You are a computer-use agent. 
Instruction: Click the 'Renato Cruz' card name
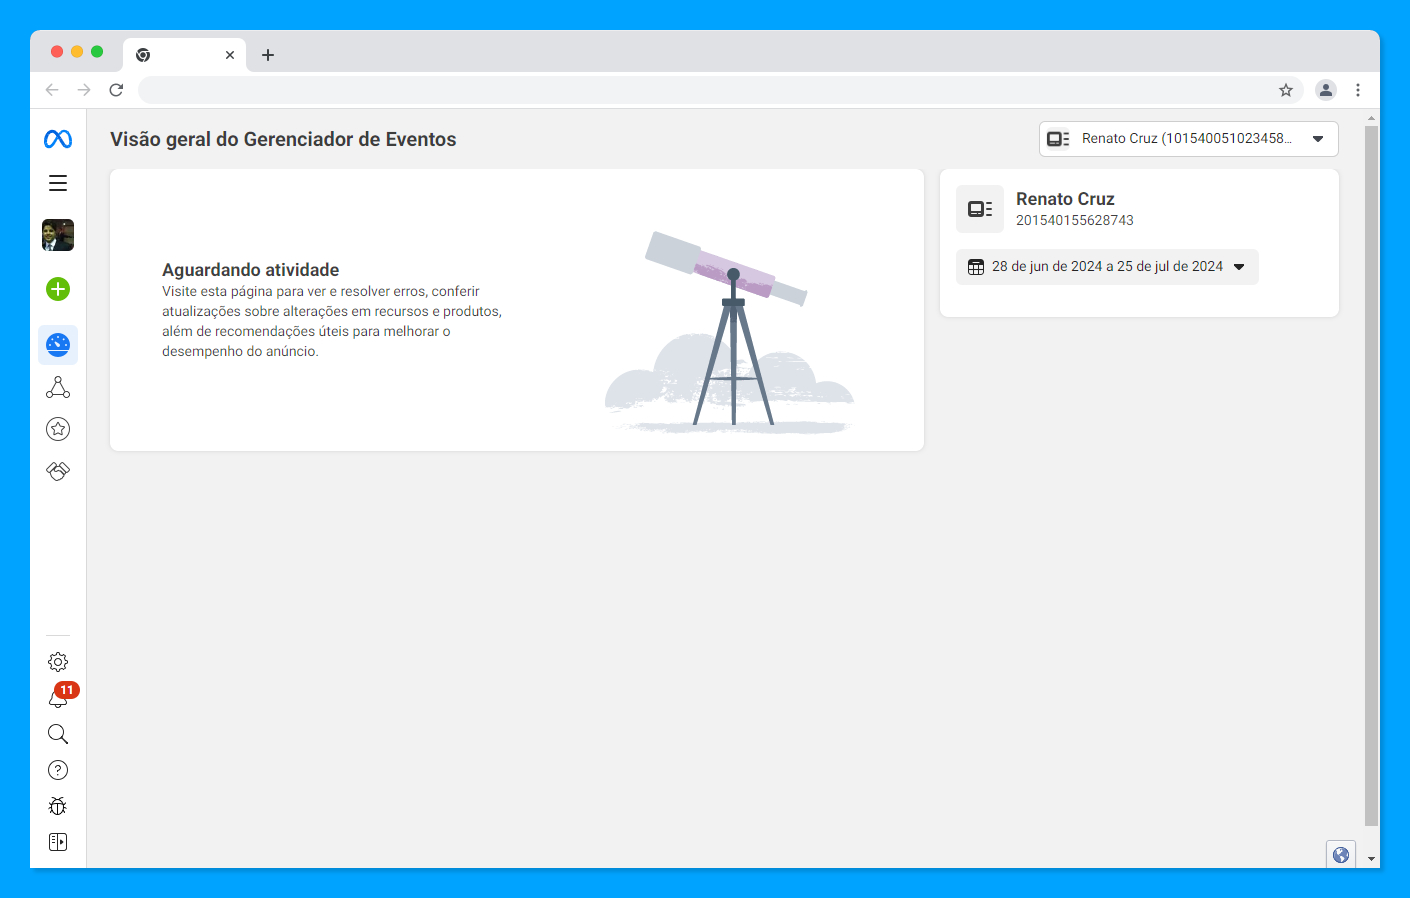pos(1065,199)
